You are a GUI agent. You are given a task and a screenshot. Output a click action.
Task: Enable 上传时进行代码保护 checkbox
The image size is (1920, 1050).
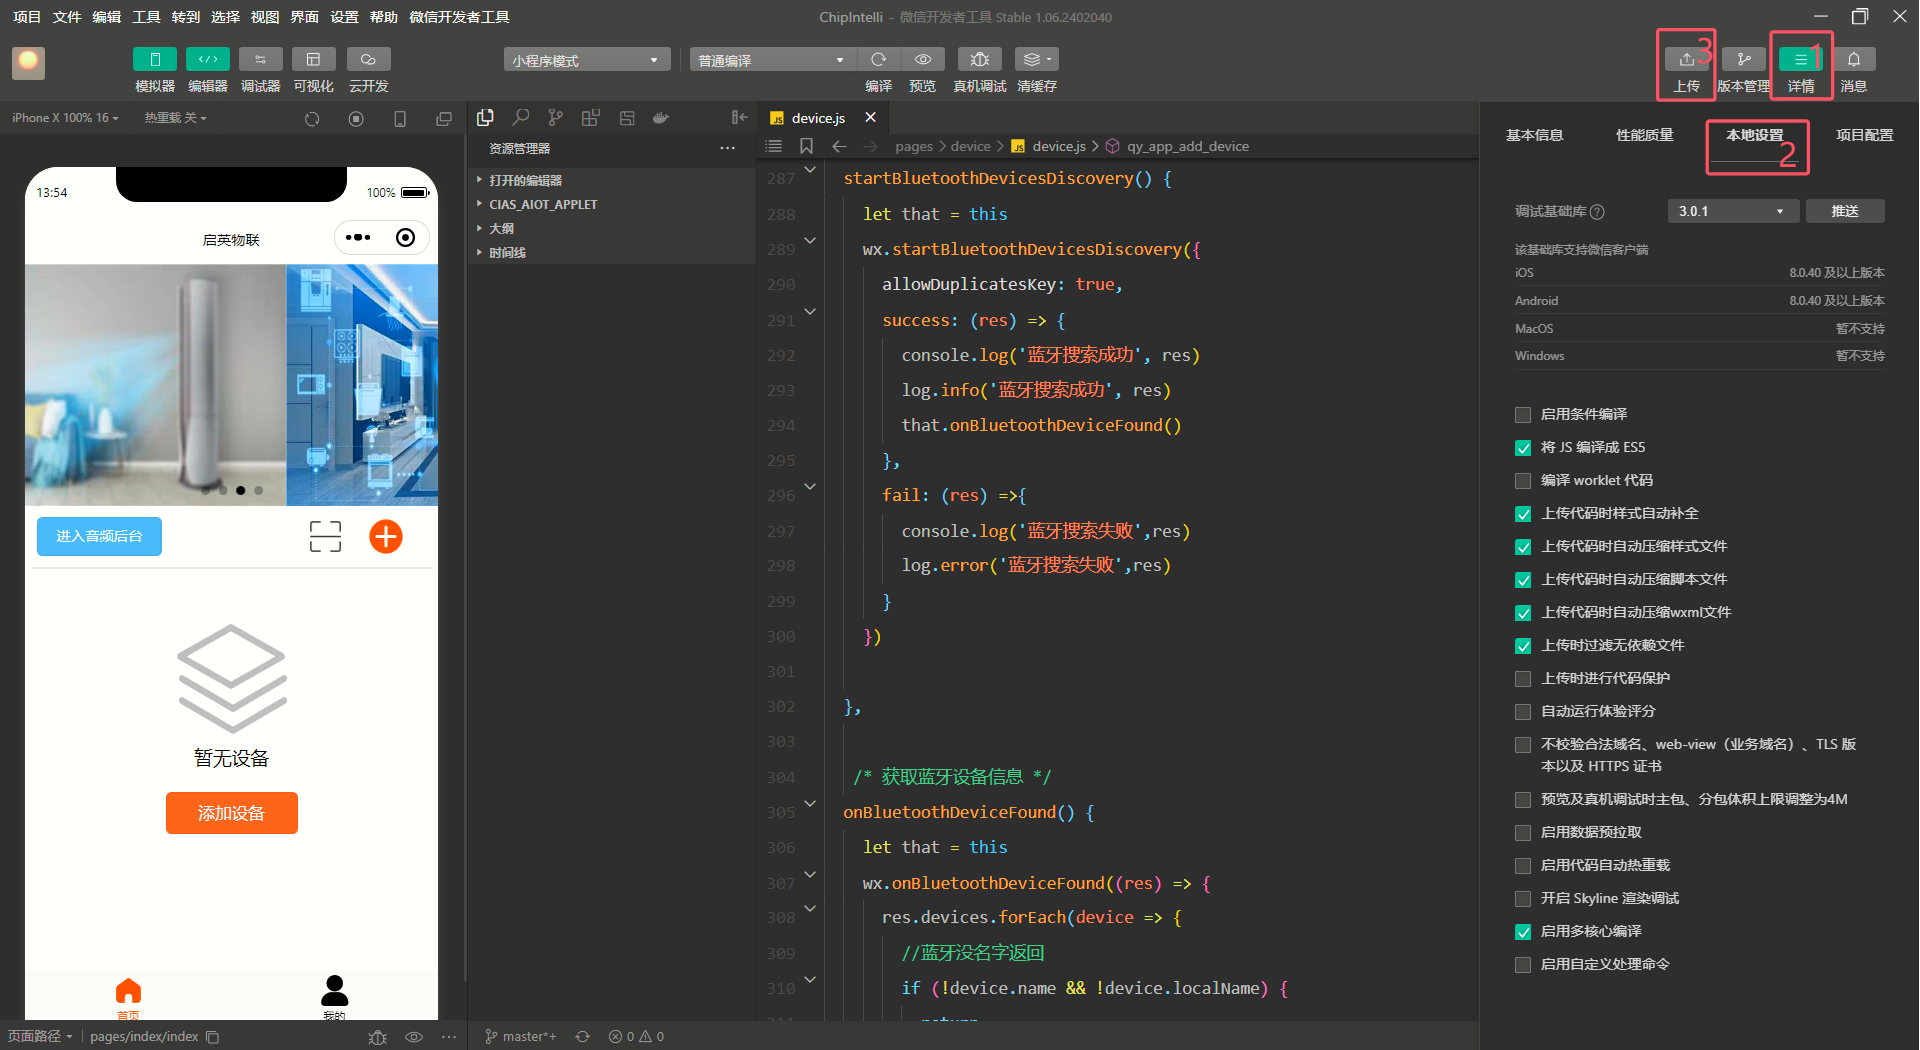[x=1523, y=679]
